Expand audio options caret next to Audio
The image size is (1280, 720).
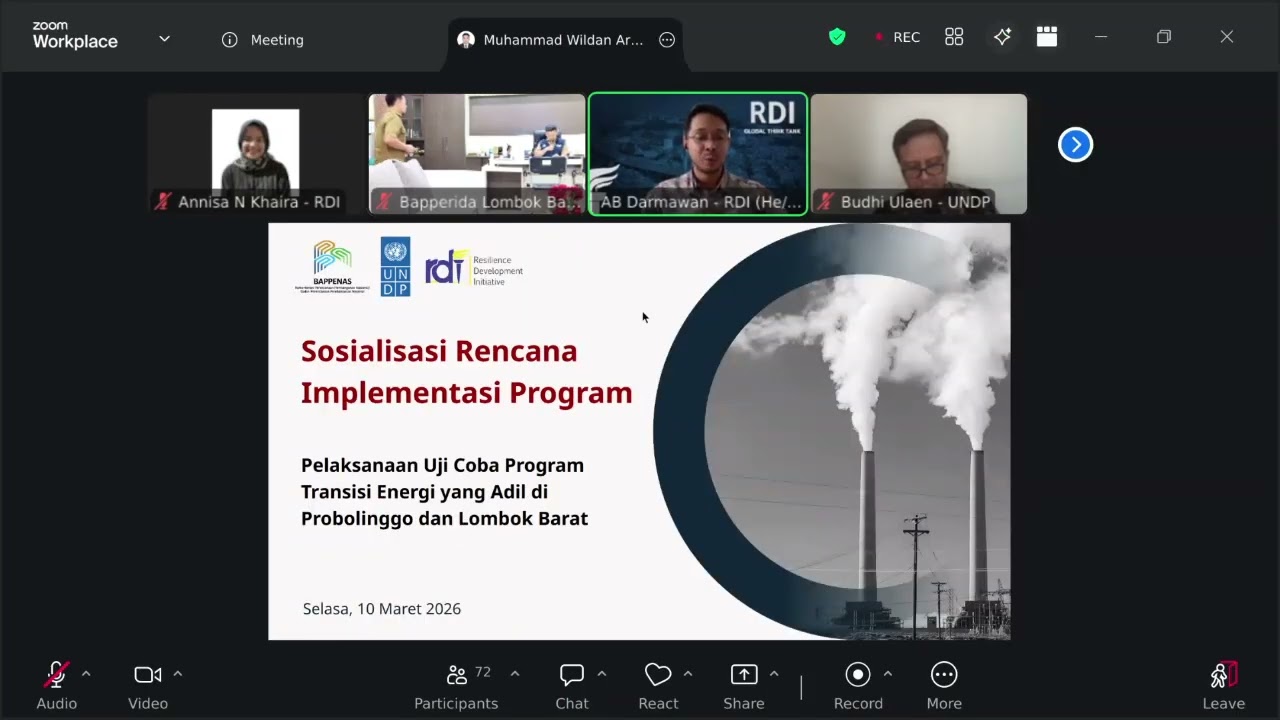[86, 674]
